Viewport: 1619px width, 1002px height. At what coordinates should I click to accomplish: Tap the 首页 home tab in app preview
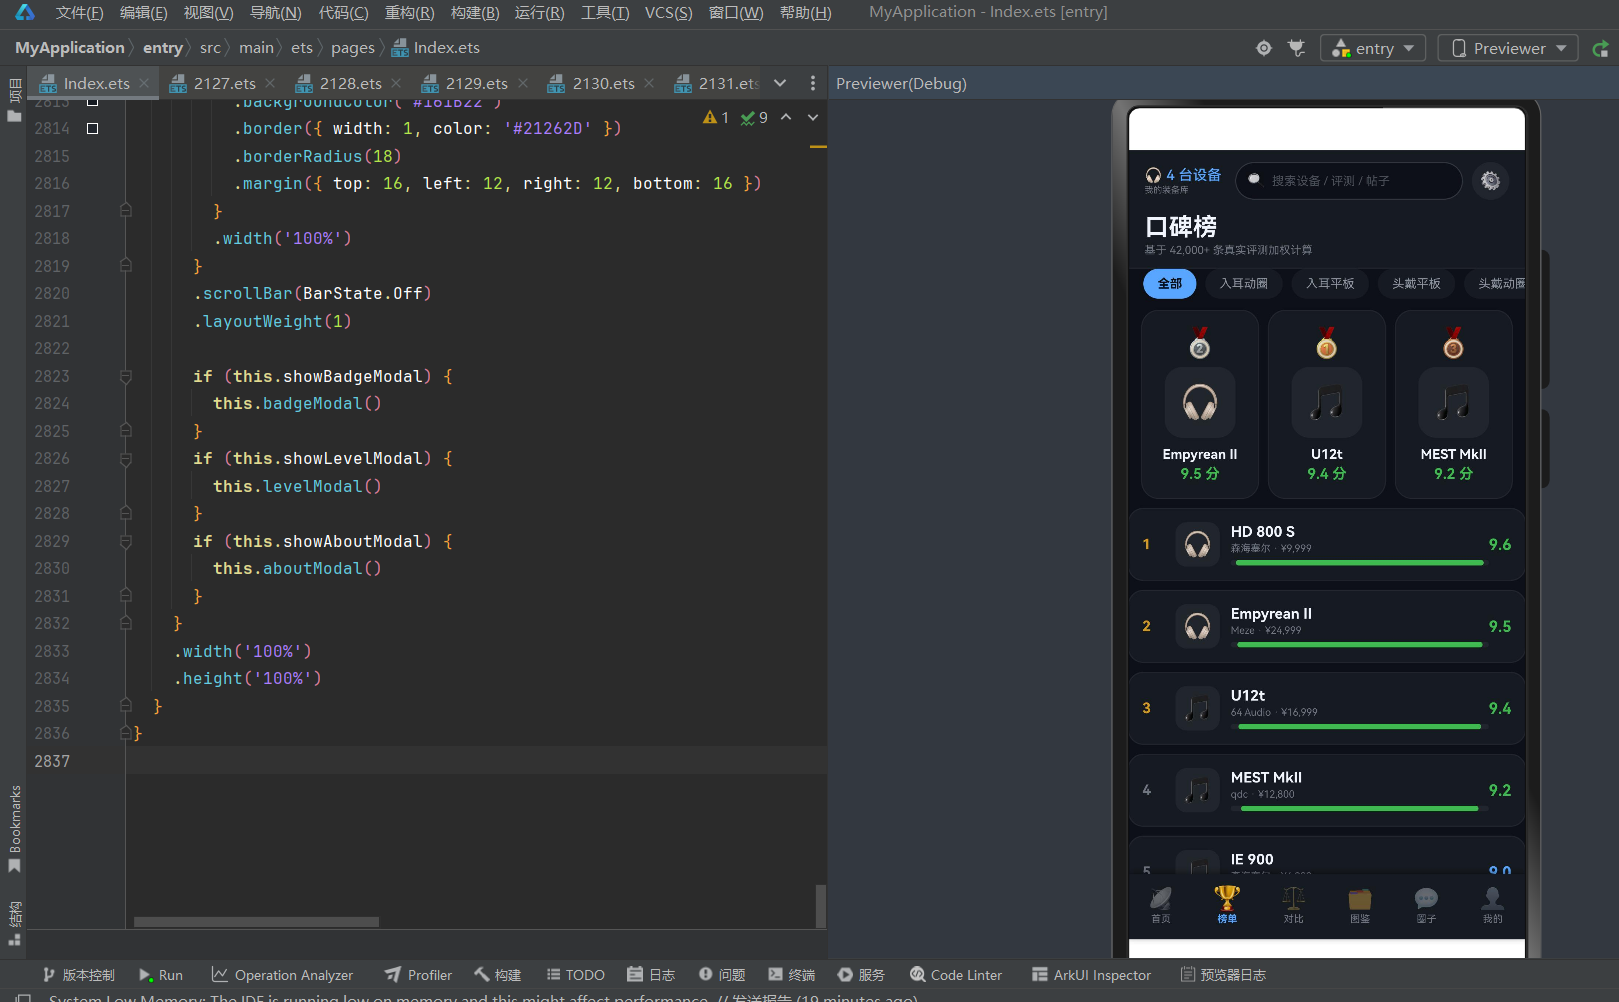(1160, 905)
